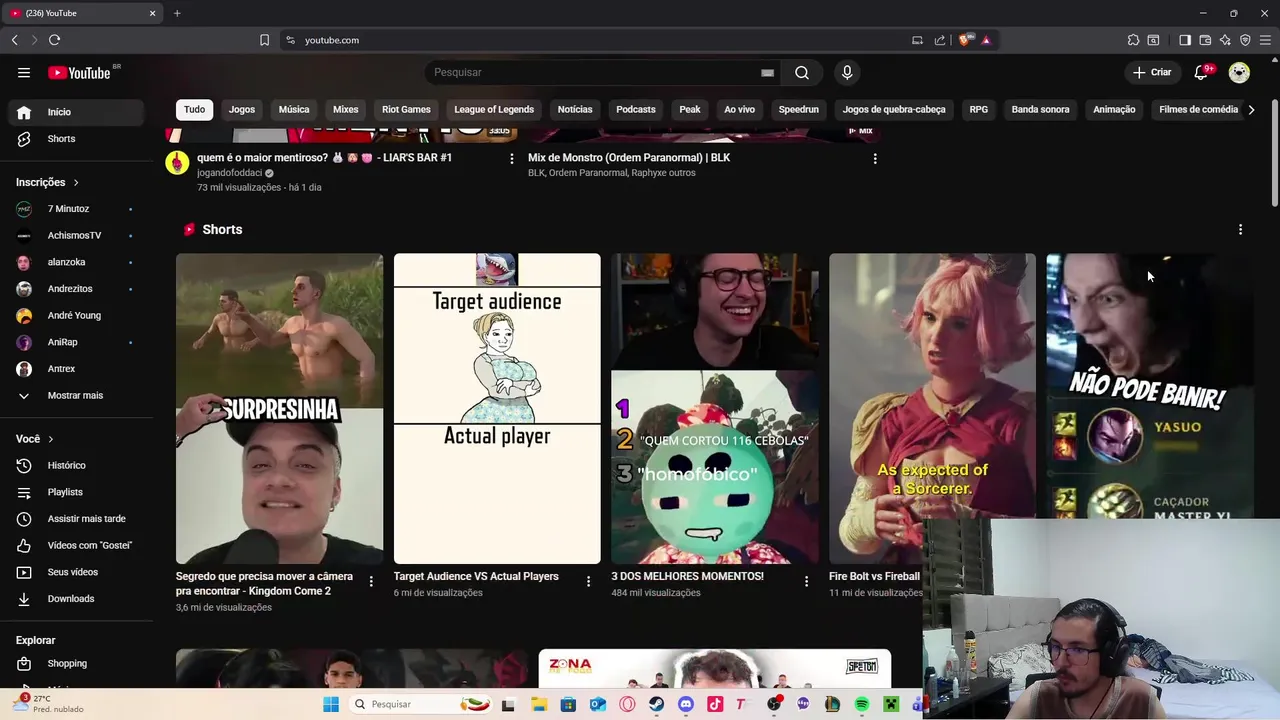Open Histórico in the sidebar
The width and height of the screenshot is (1280, 720).
tap(78, 465)
